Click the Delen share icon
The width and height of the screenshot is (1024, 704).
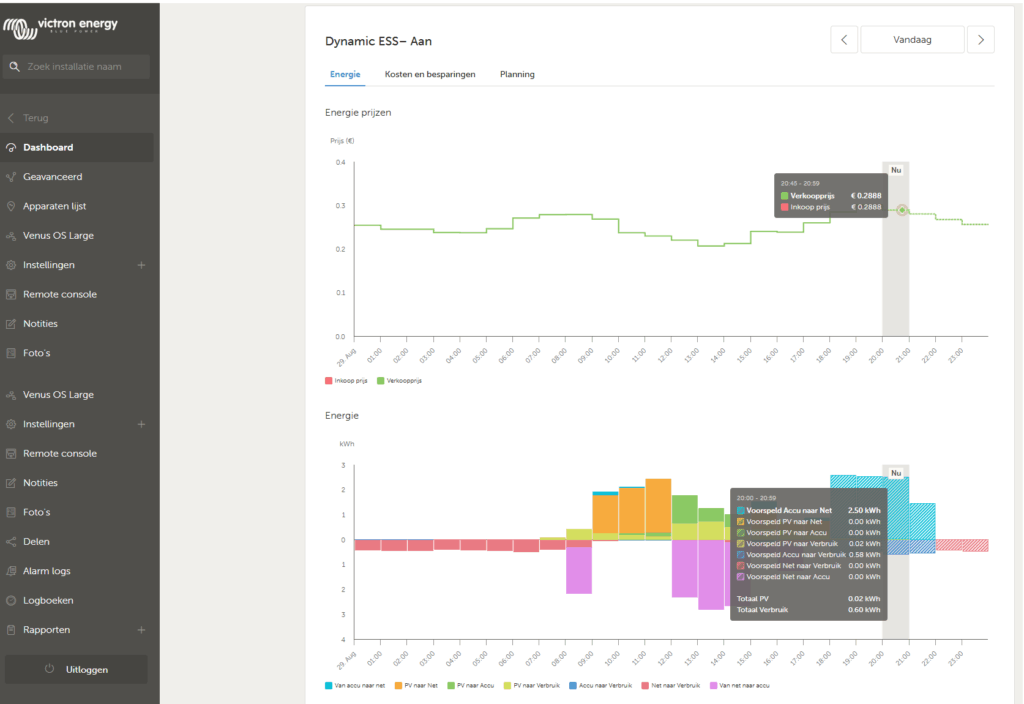click(x=11, y=542)
